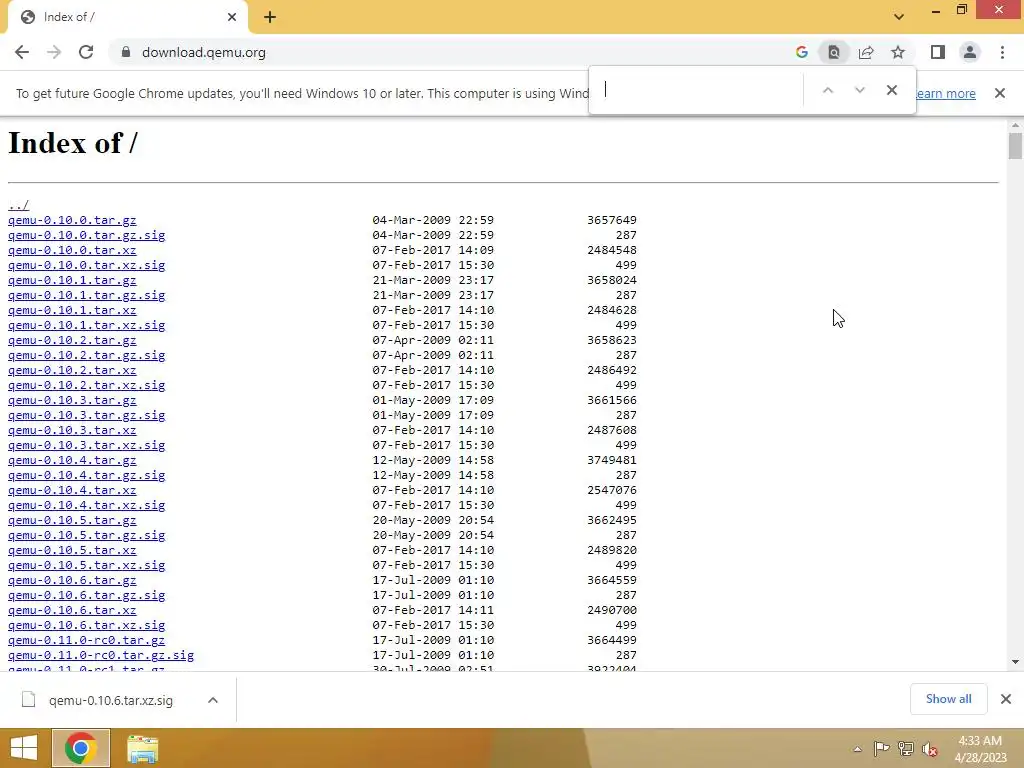This screenshot has height=768, width=1024.
Task: Go to next find result
Action: [x=859, y=90]
